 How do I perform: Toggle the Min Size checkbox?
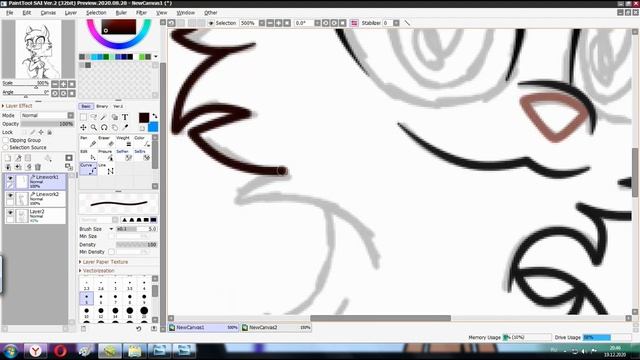pyautogui.click(x=111, y=236)
